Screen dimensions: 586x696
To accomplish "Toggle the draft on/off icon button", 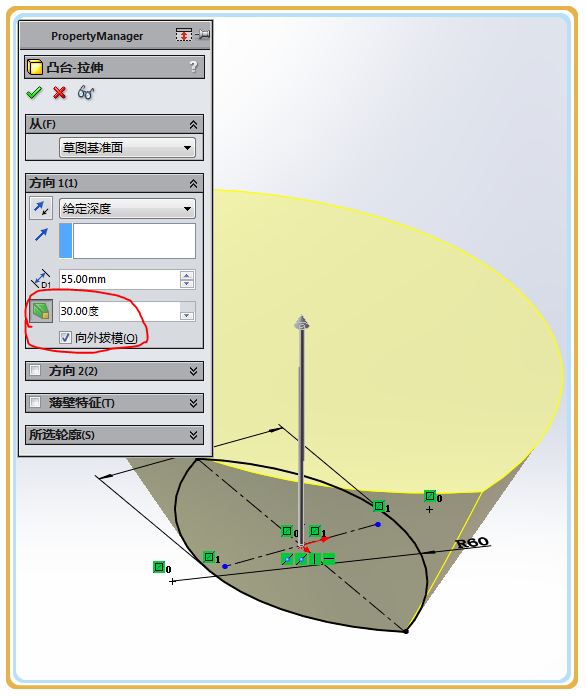I will 41,311.
